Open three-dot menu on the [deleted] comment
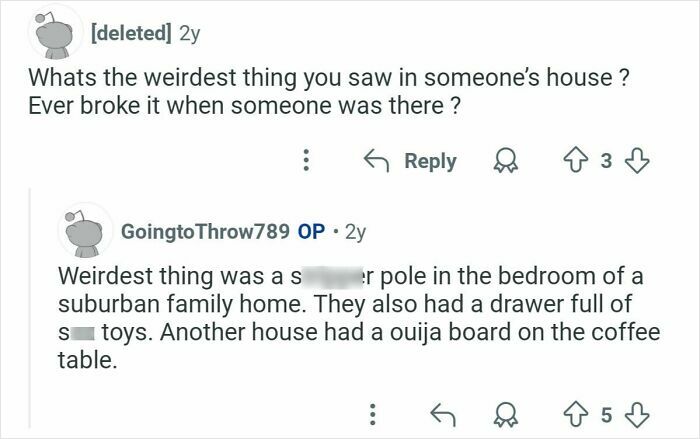Screen dimensions: 700x439 (308, 161)
